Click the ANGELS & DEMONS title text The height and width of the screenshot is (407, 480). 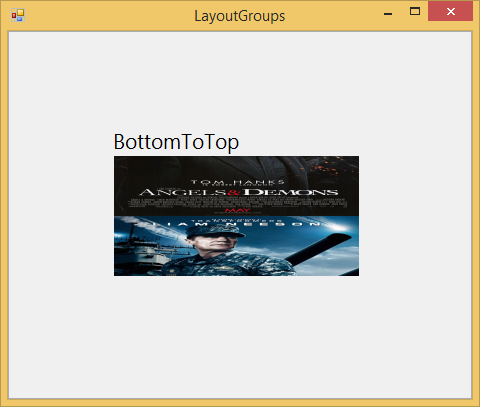pyautogui.click(x=239, y=192)
